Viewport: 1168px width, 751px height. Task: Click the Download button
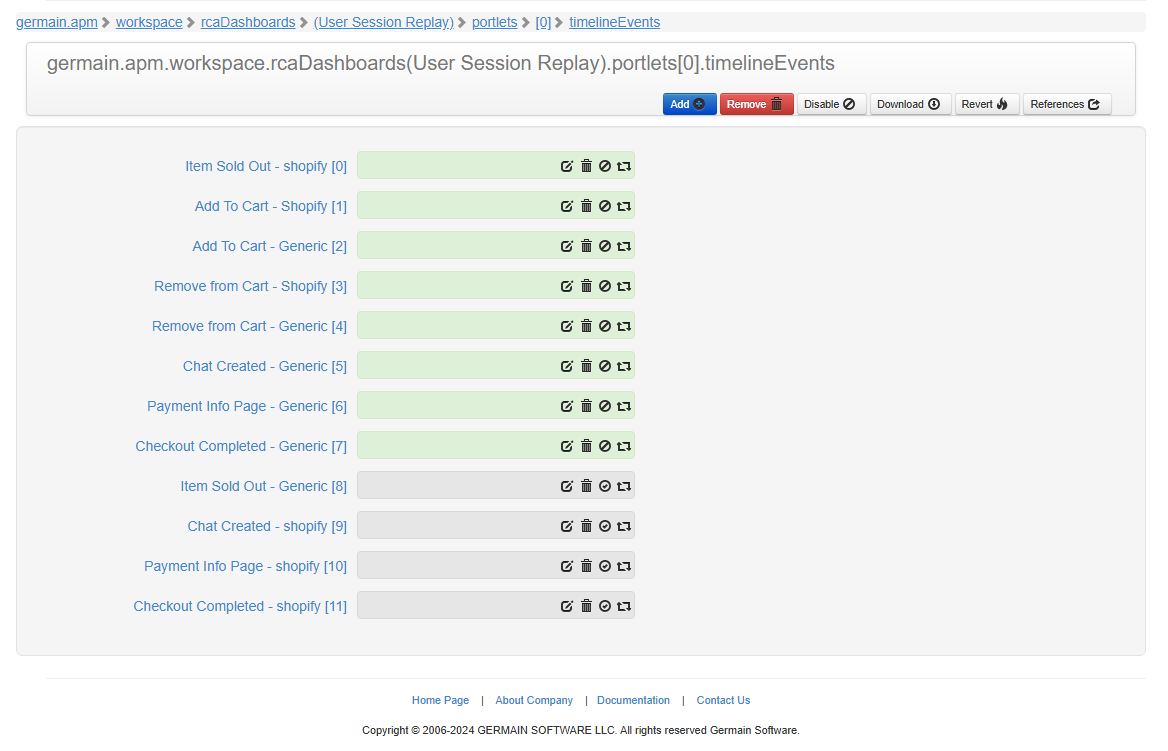pos(909,104)
